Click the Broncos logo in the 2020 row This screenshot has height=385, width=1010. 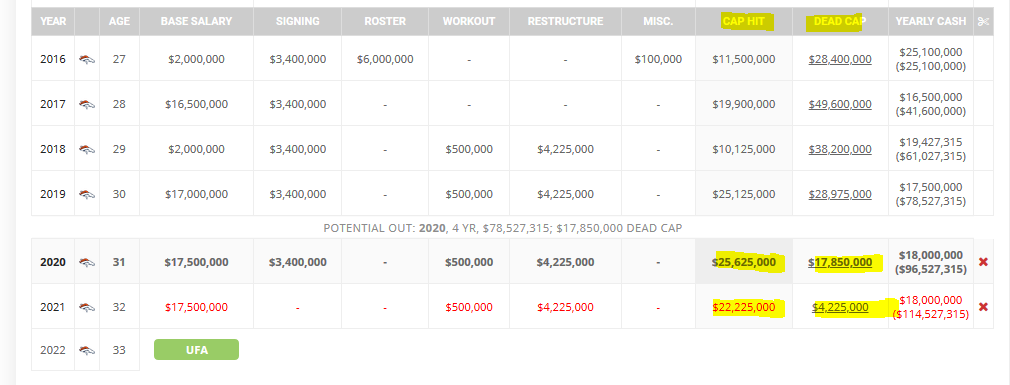pos(87,262)
